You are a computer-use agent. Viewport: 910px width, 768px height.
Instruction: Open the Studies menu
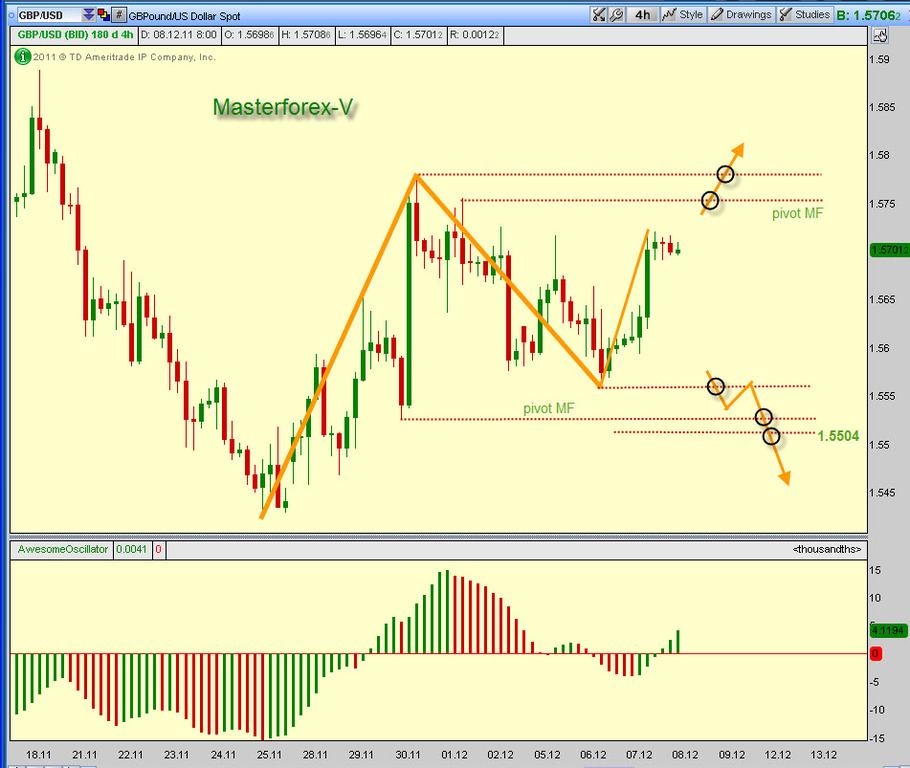click(x=805, y=15)
